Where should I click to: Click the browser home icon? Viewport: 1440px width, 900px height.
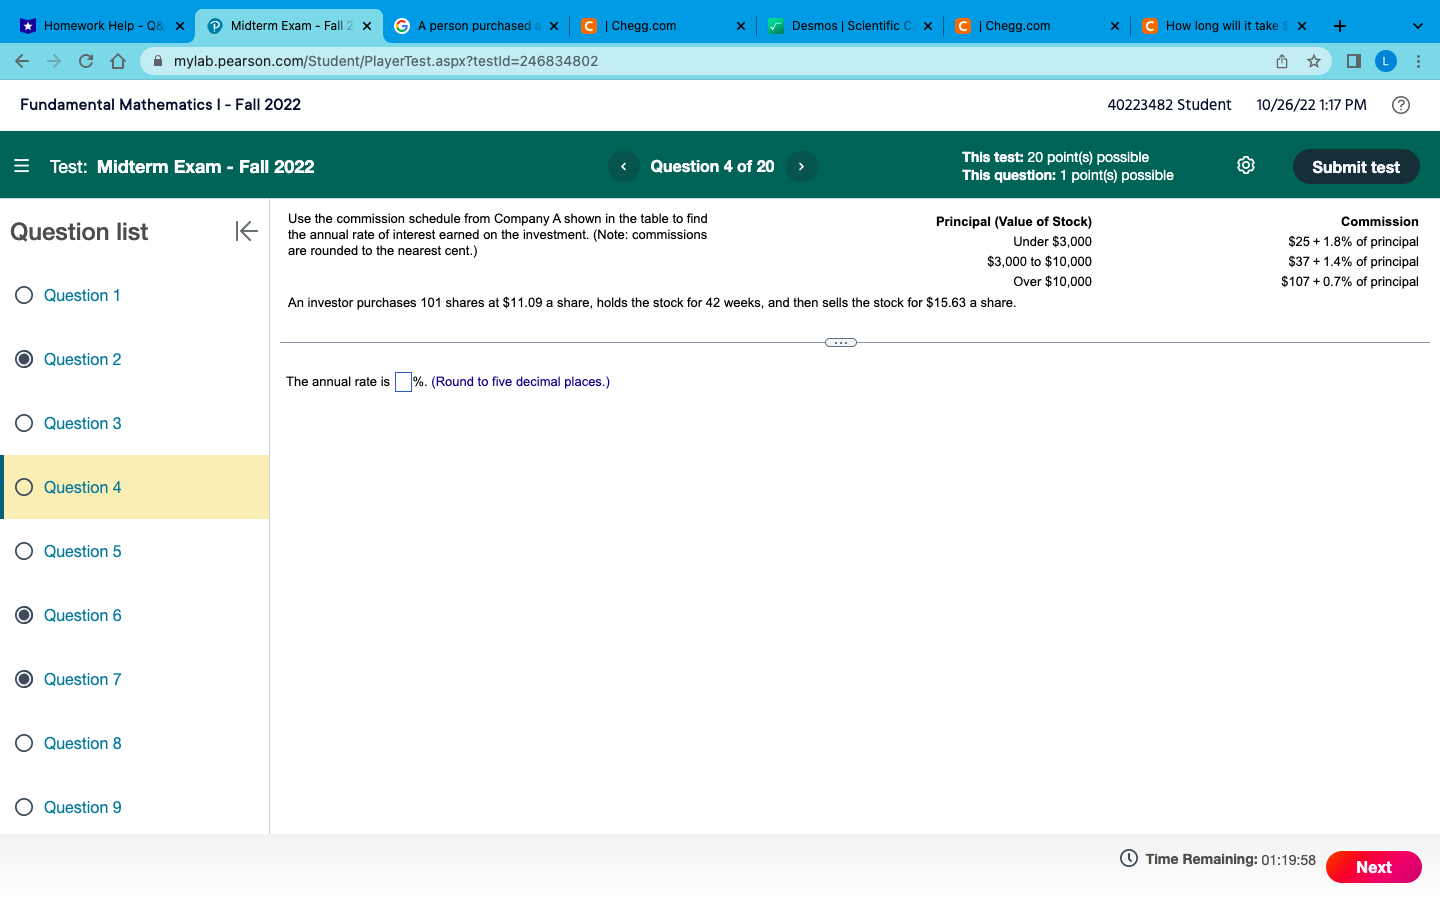[x=118, y=61]
